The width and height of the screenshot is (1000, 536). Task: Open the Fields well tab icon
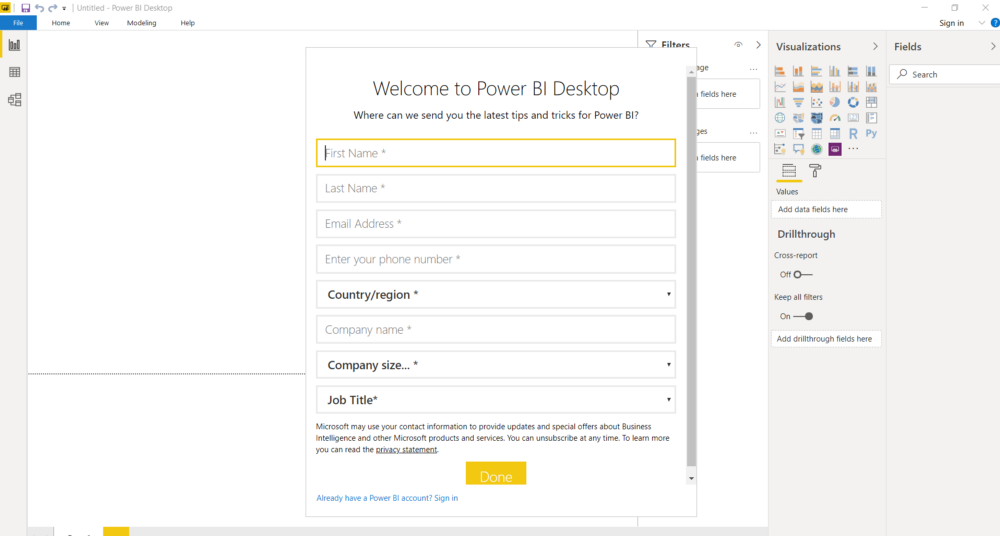click(789, 171)
